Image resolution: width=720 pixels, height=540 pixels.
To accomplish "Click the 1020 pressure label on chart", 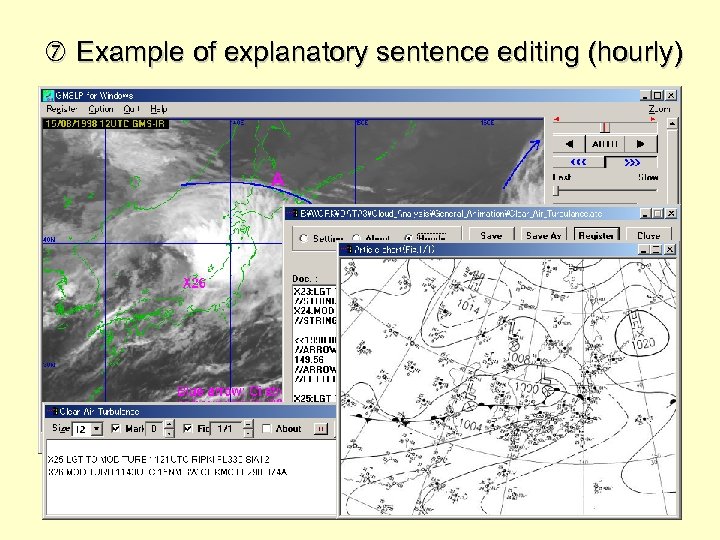I will pyautogui.click(x=643, y=343).
